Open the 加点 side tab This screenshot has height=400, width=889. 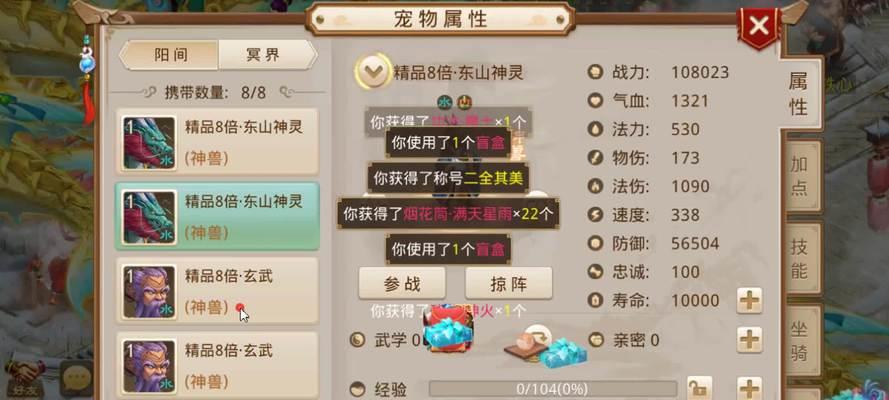(x=800, y=176)
